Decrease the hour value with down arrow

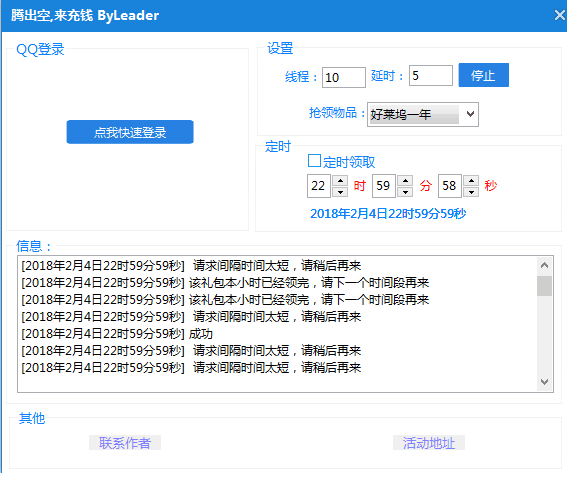[340, 192]
